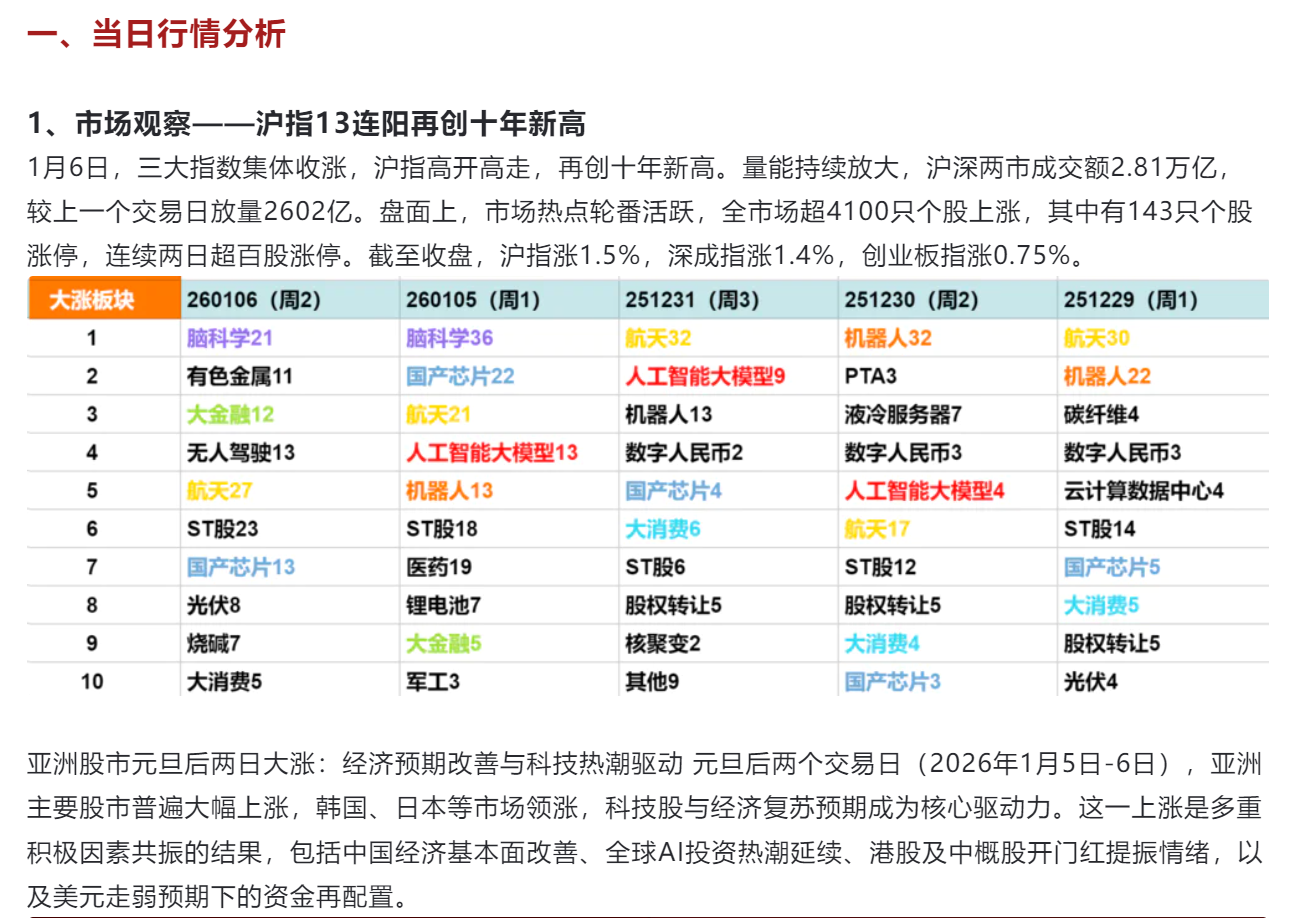Click the 260106（周2） column header

pyautogui.click(x=253, y=300)
